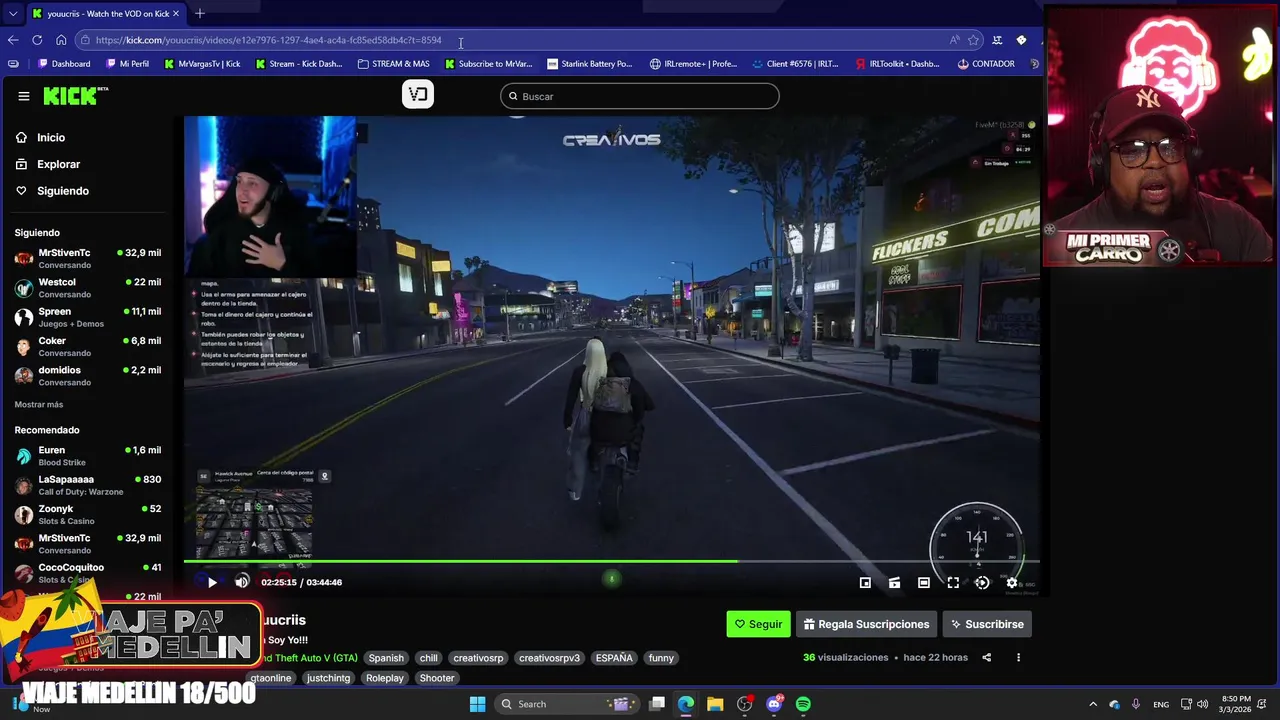Open CocoCoquitoo recommended channel
This screenshot has height=720, width=1280.
click(x=88, y=573)
